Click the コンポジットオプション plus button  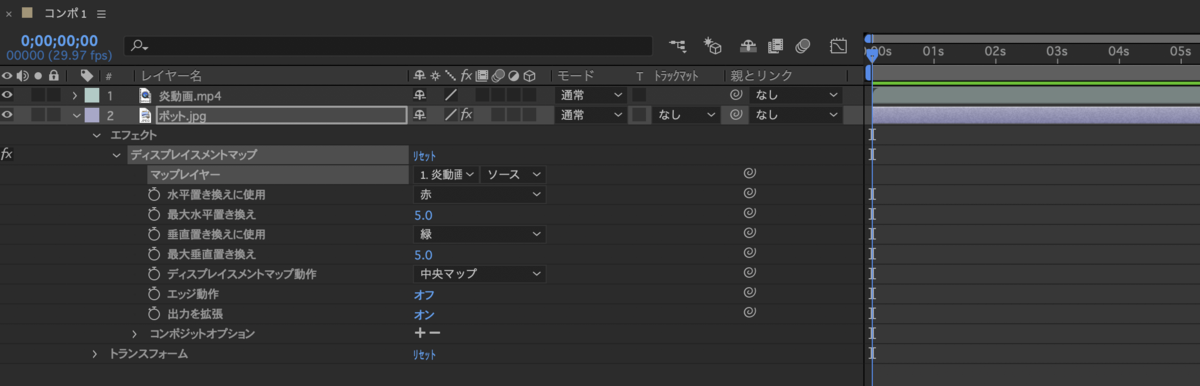point(420,333)
